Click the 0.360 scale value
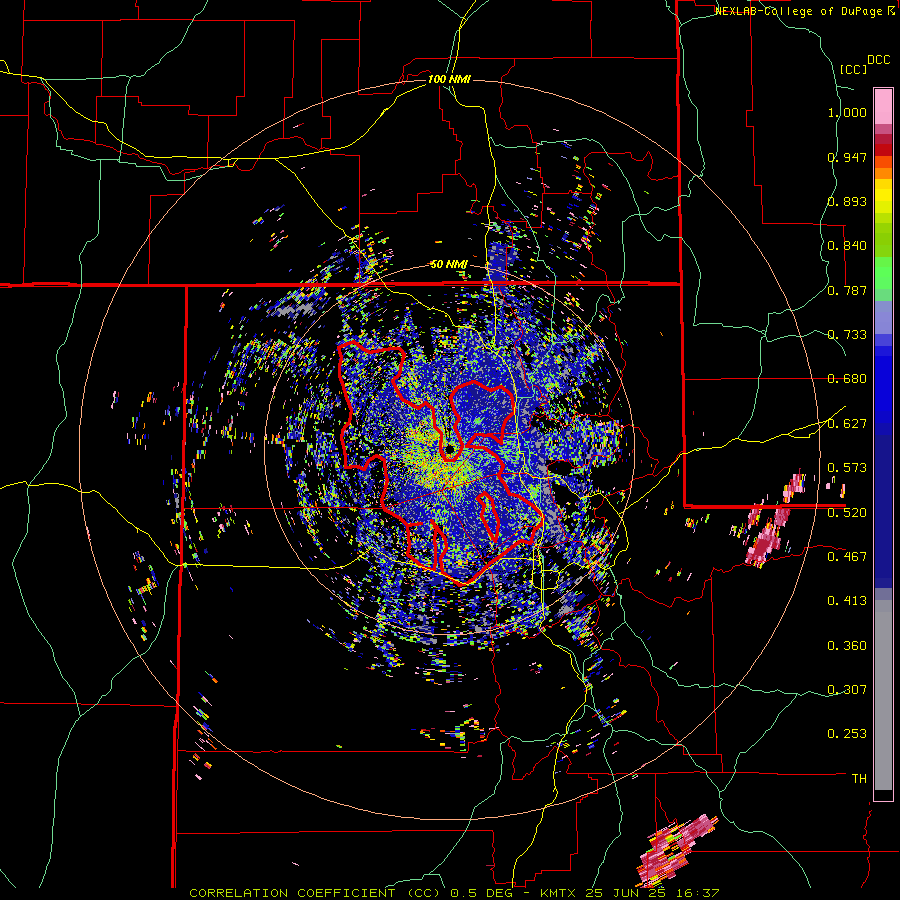 847,646
